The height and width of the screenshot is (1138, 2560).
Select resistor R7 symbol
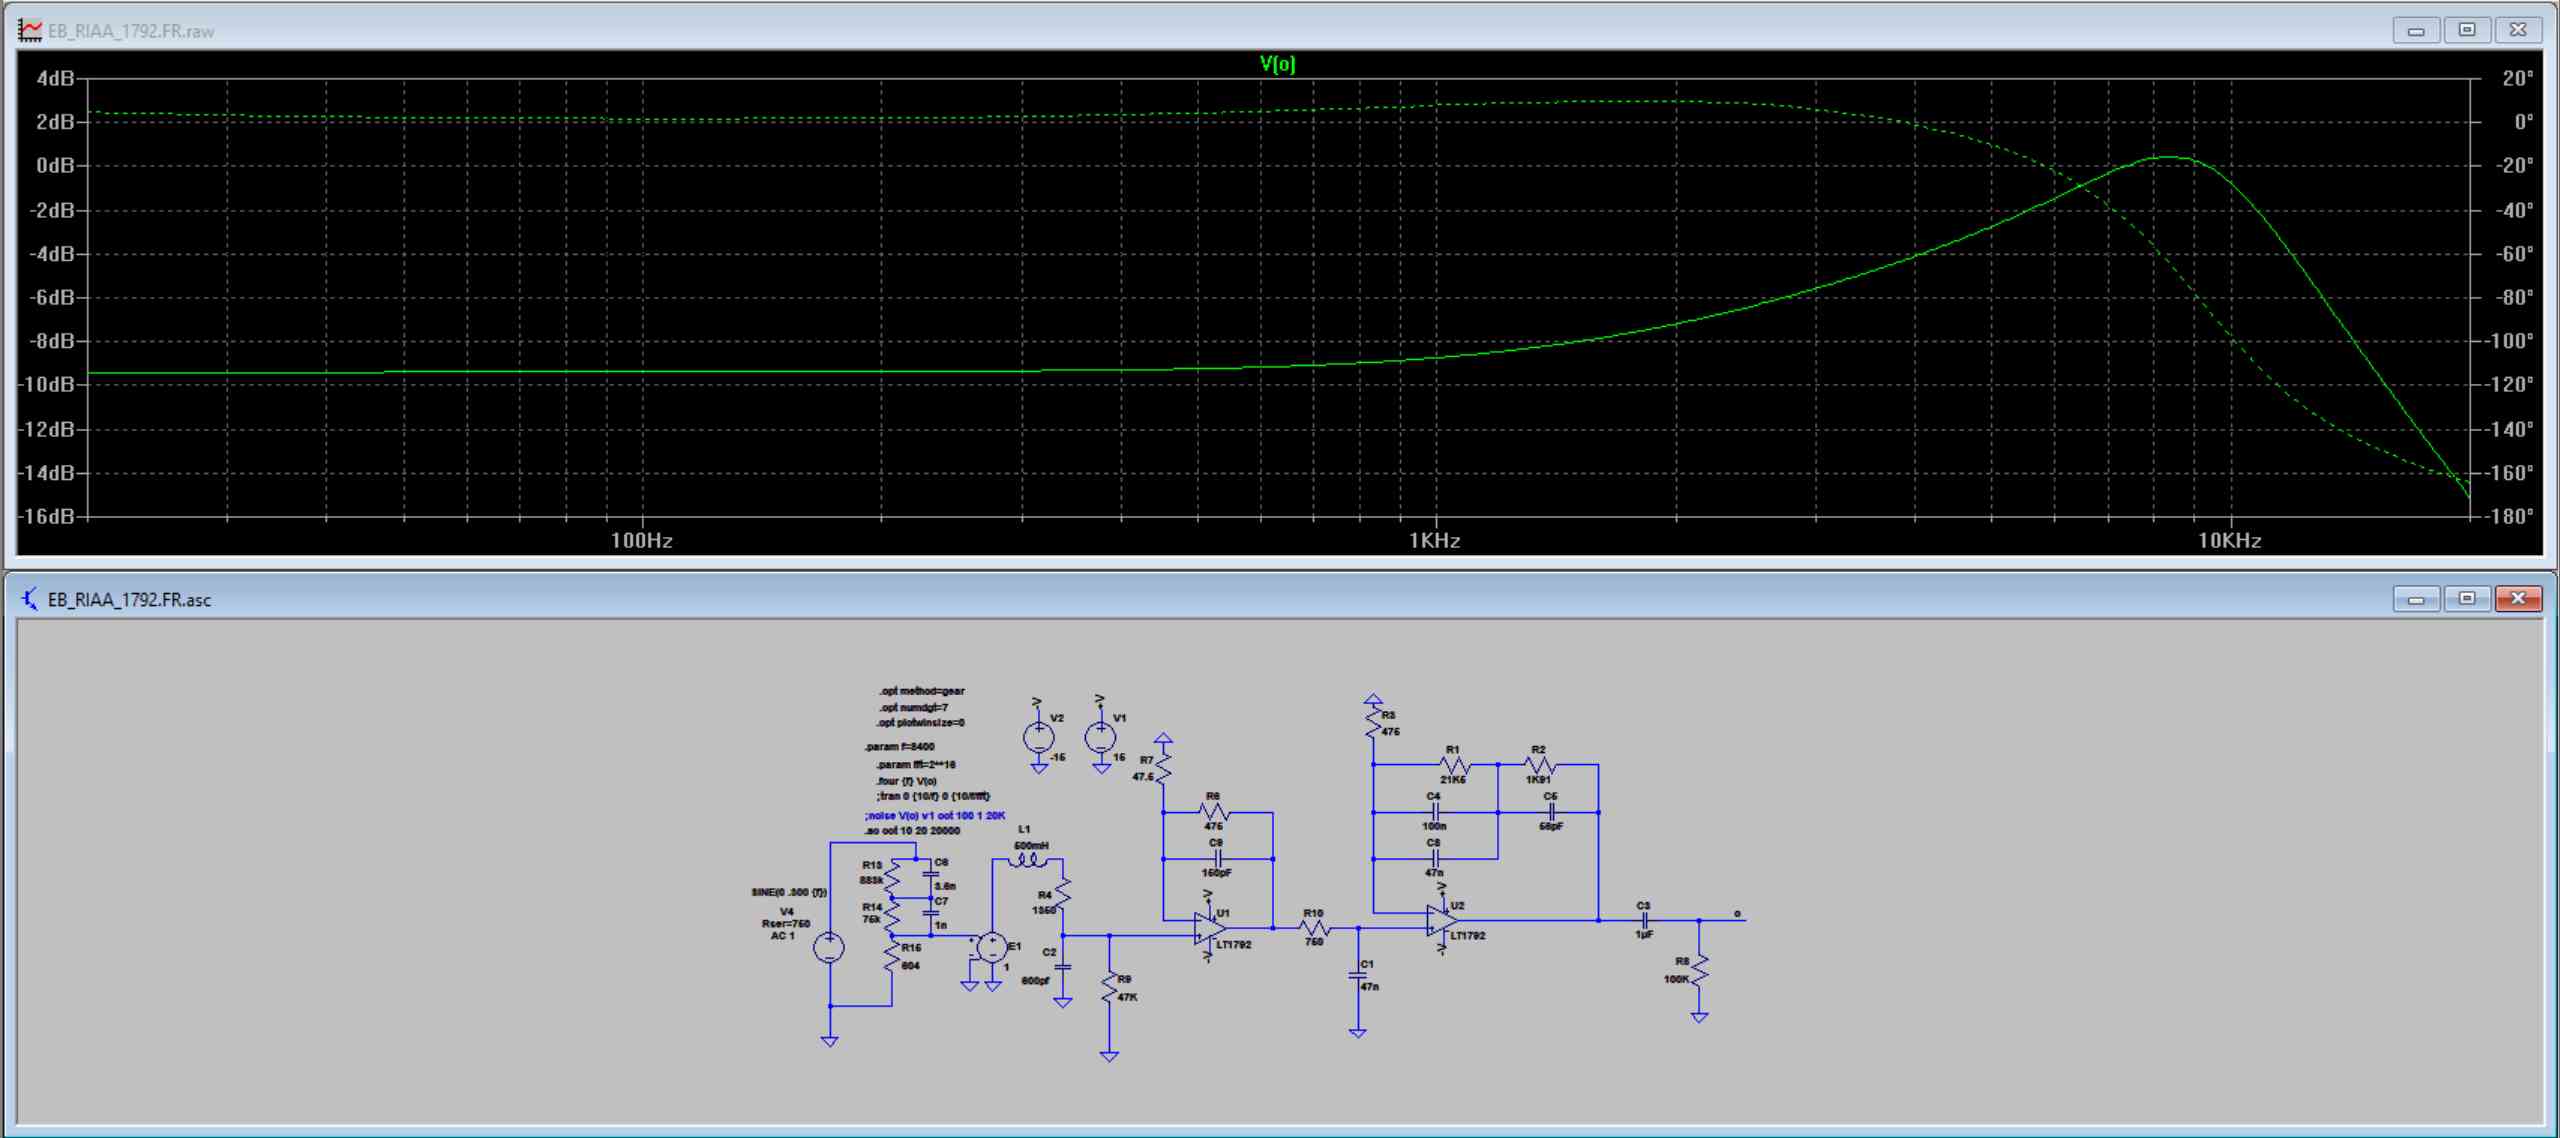click(x=1163, y=767)
